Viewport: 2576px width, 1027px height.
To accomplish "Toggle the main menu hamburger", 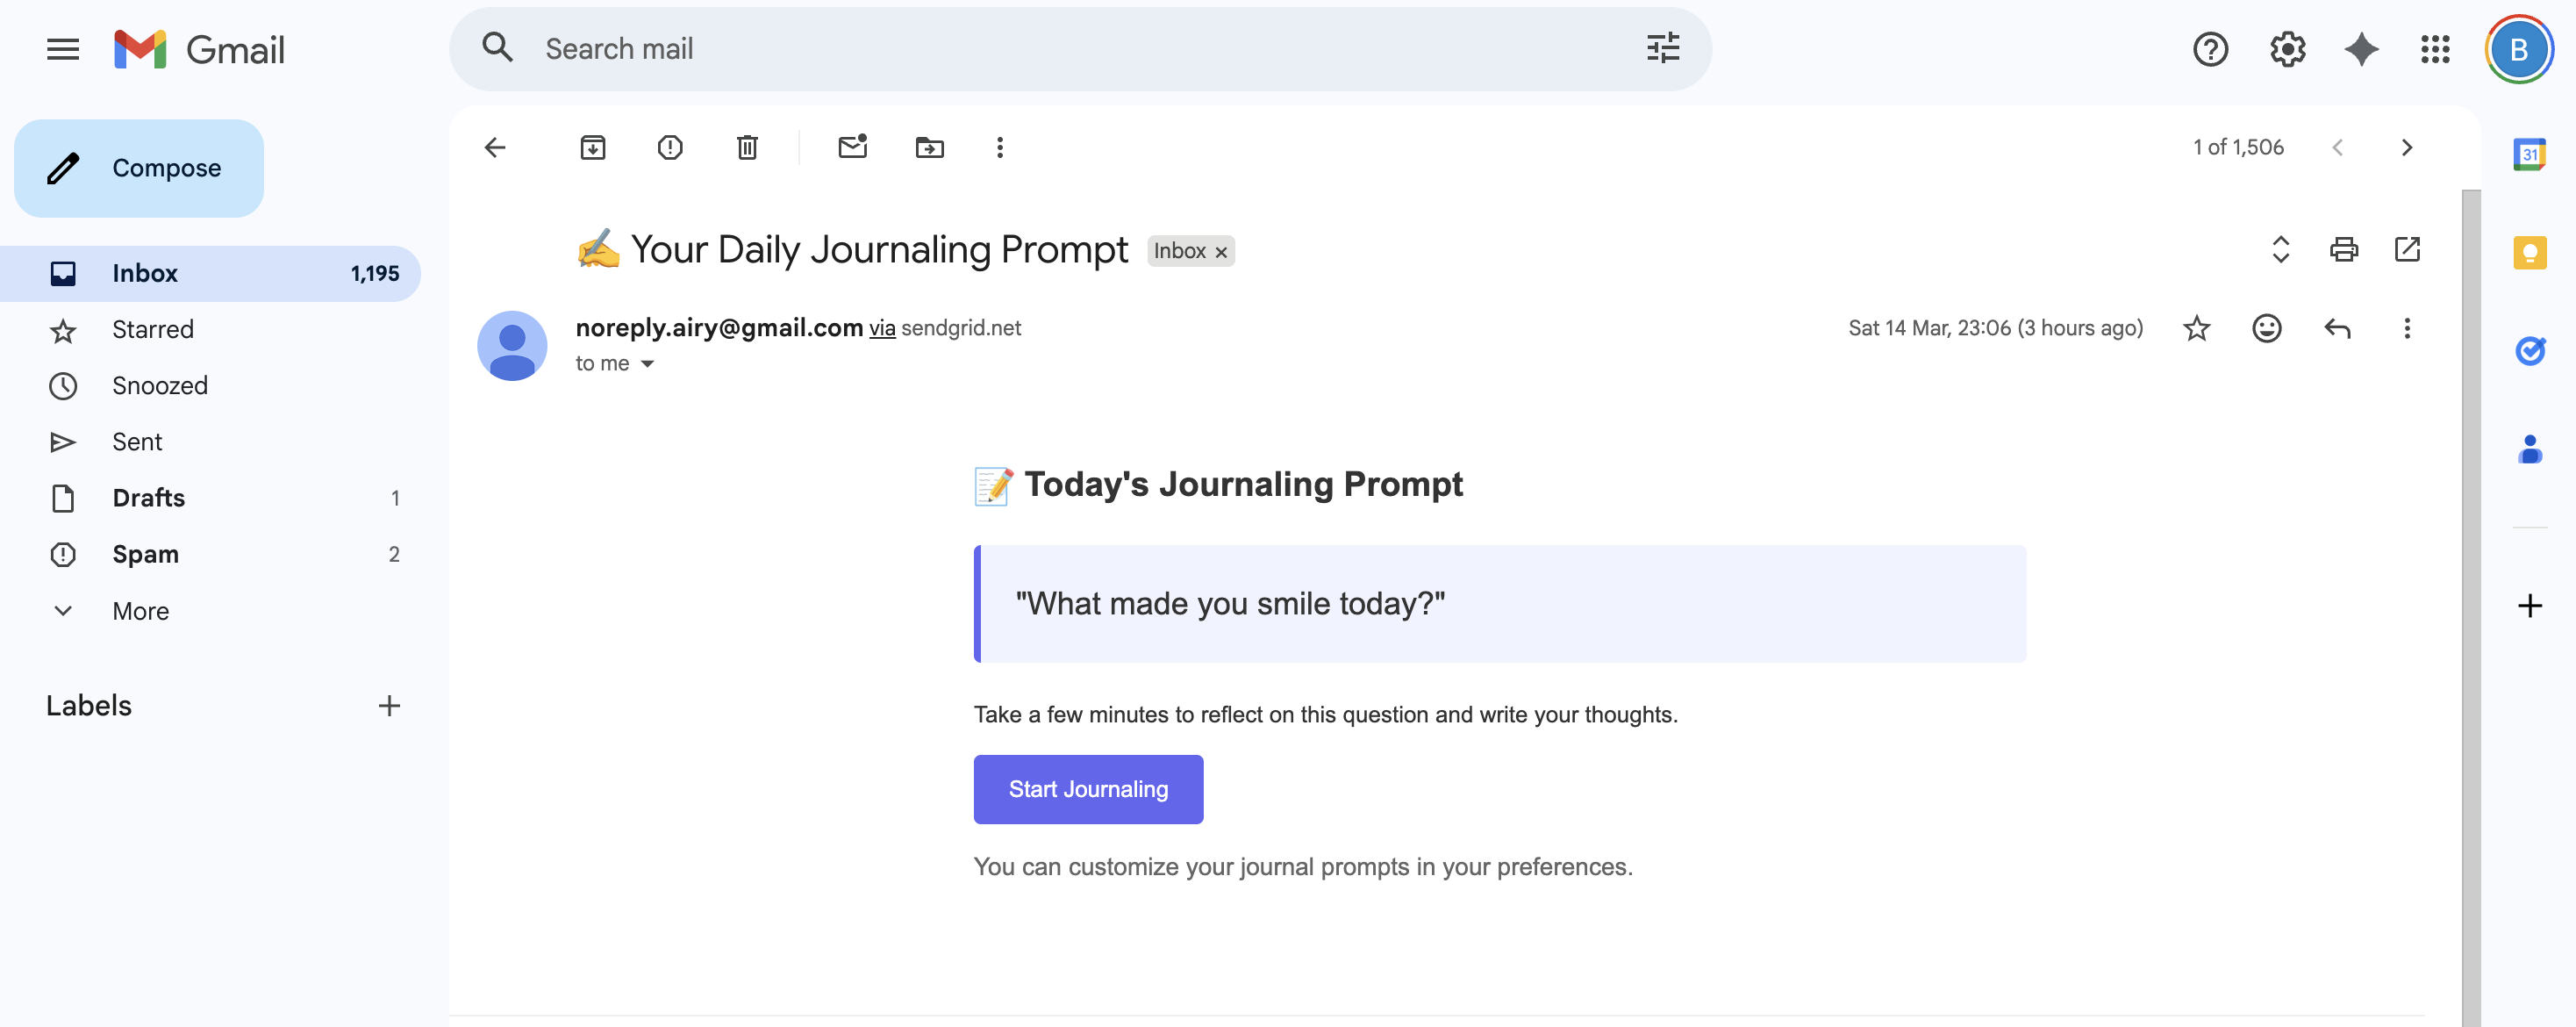I will (63, 49).
